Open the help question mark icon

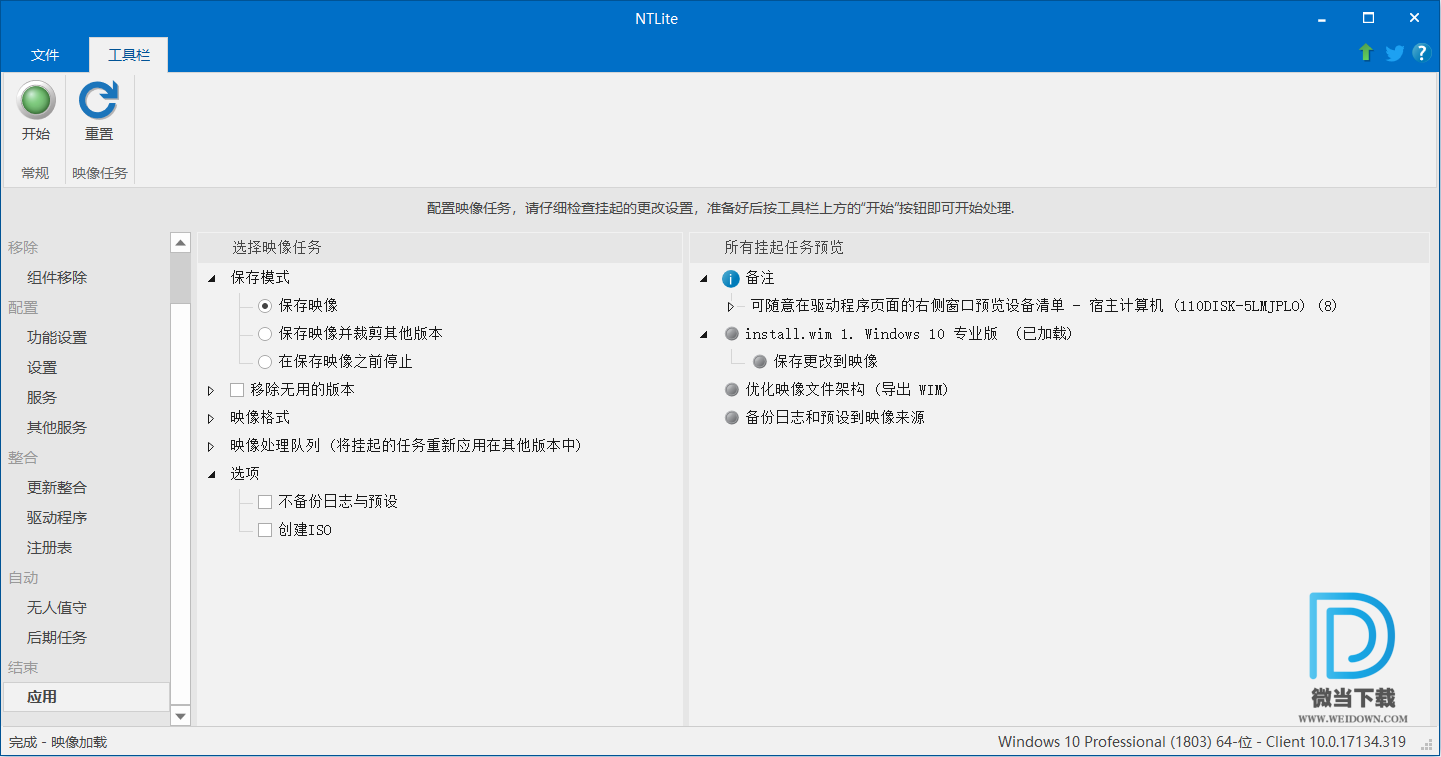click(1421, 53)
